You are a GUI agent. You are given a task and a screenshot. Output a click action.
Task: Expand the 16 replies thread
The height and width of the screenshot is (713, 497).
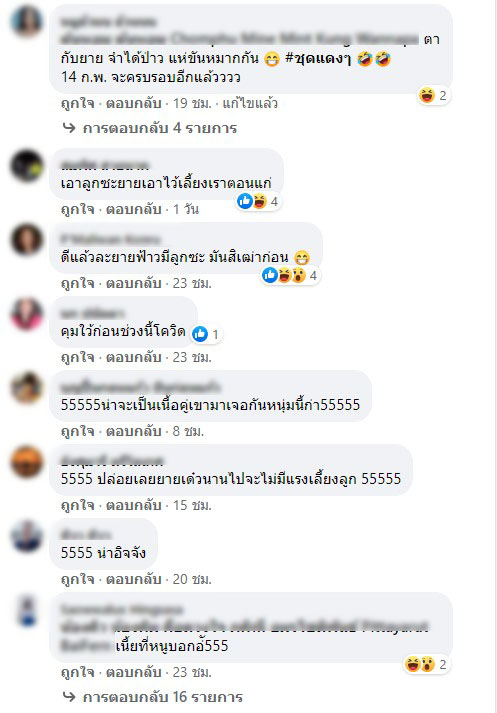coord(163,697)
